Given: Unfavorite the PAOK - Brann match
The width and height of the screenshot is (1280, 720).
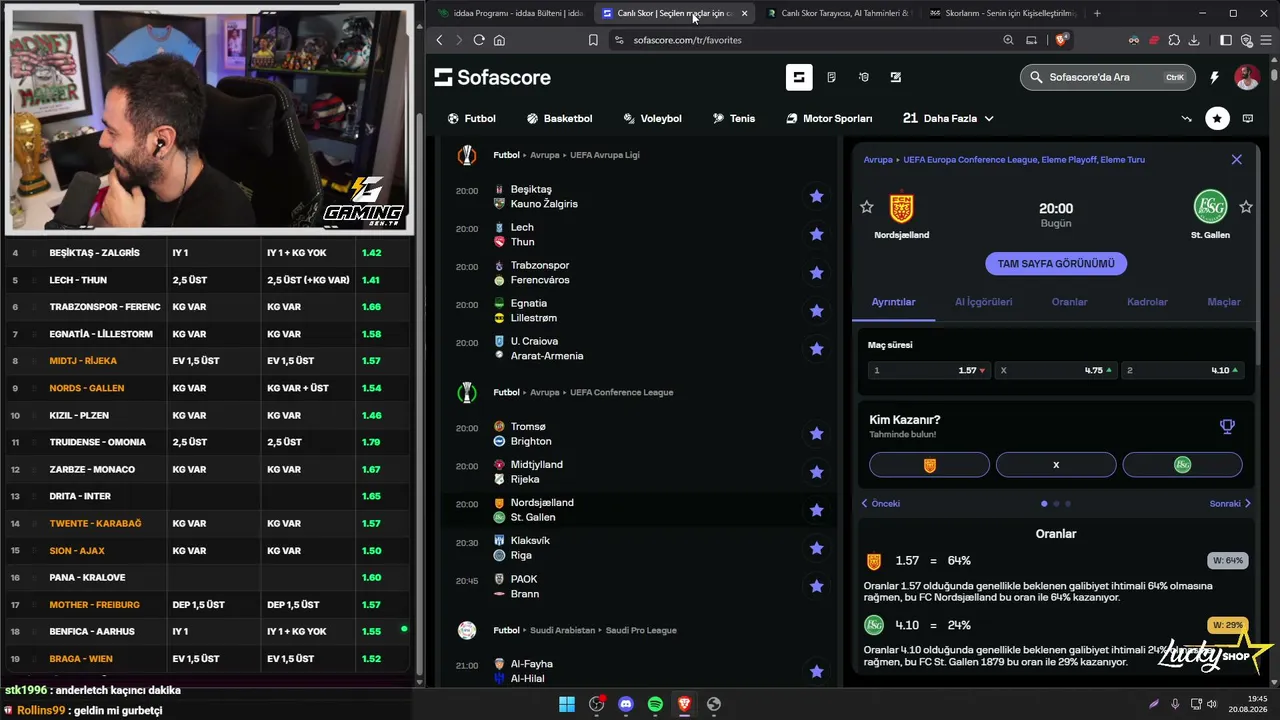Looking at the screenshot, I should tap(817, 586).
